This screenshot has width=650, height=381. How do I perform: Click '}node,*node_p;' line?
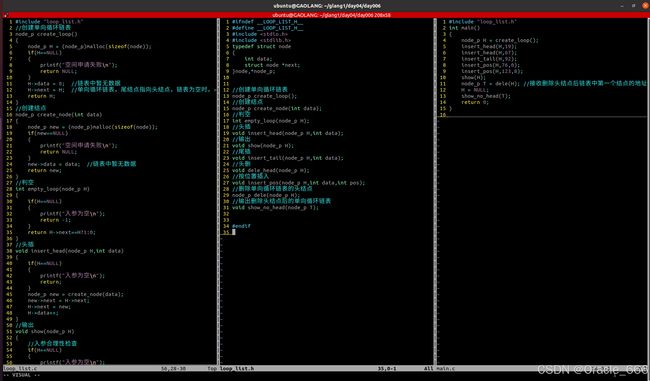click(x=254, y=71)
